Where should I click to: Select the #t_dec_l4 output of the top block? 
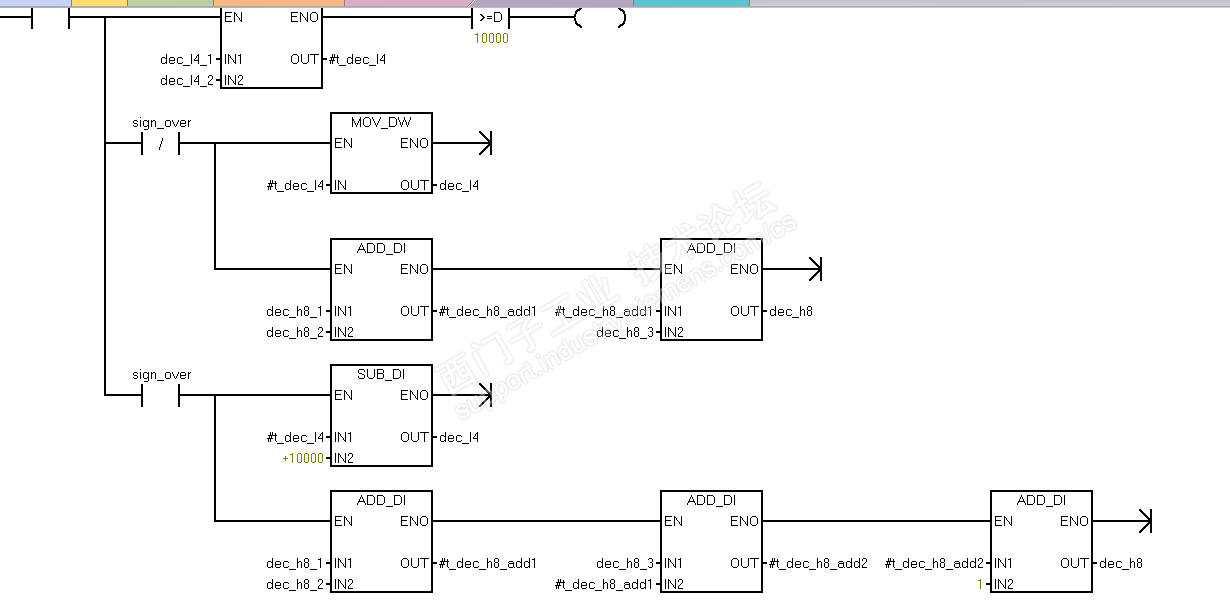tap(357, 59)
